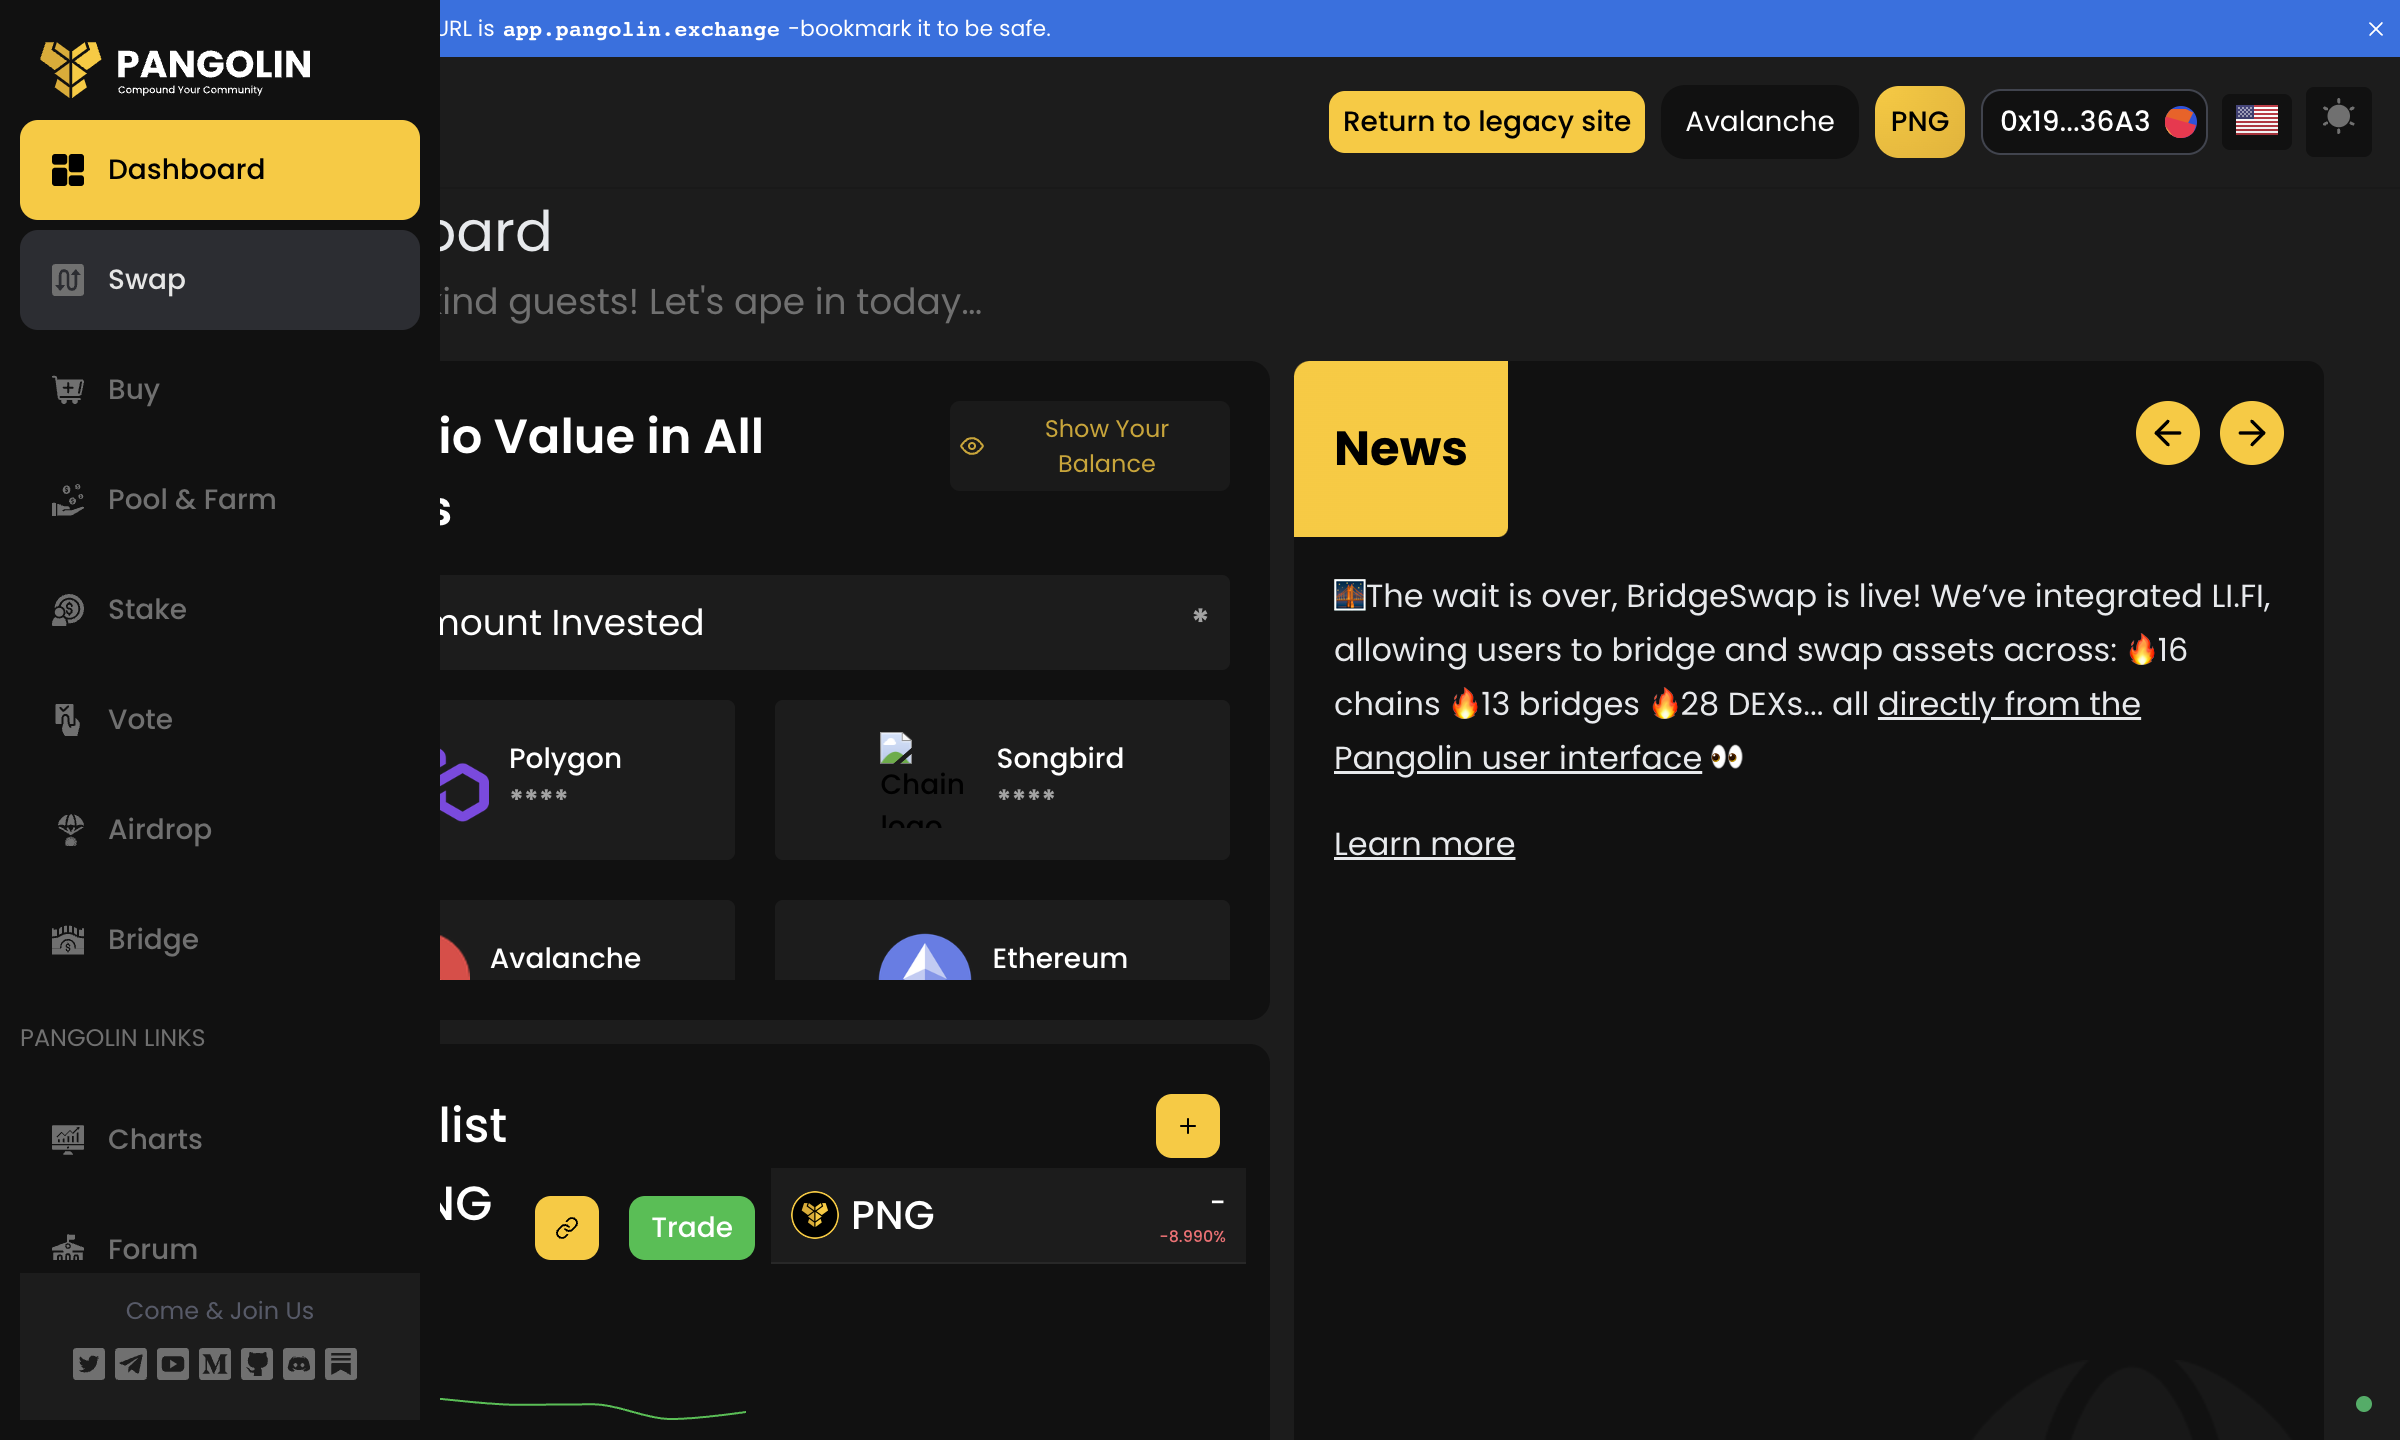
Task: Toggle light mode sun icon
Action: click(2339, 120)
